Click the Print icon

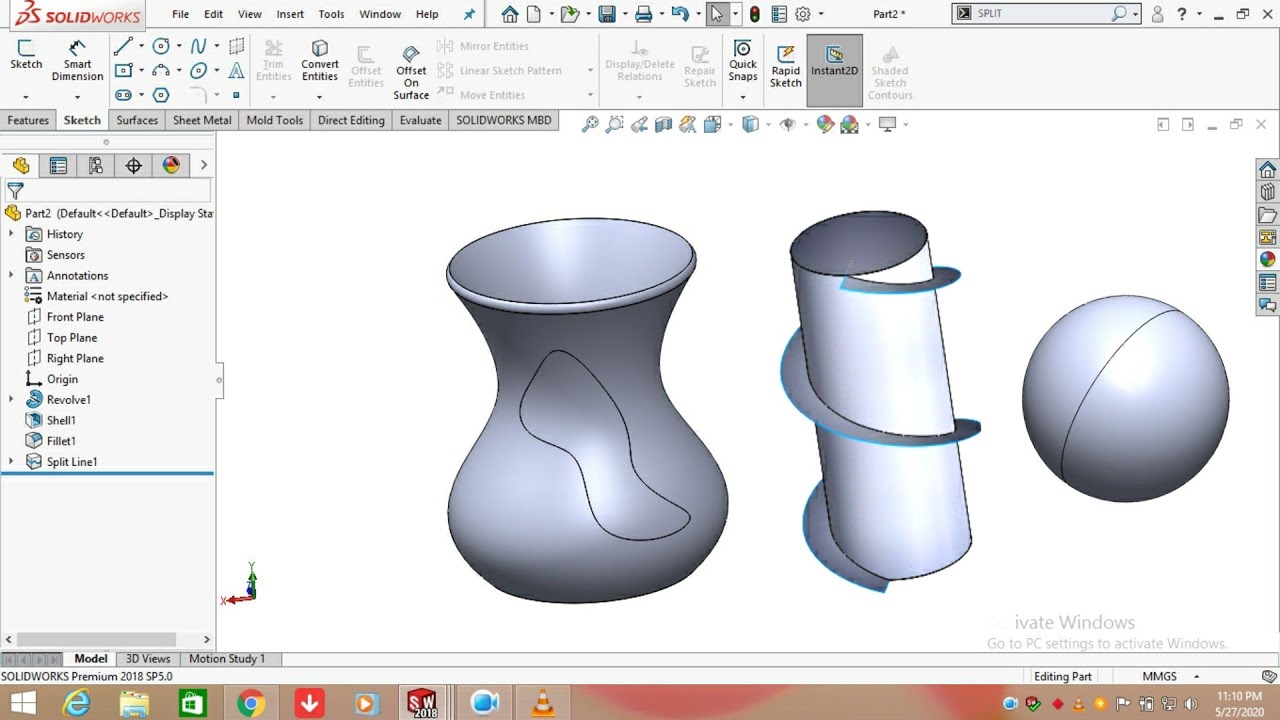643,14
